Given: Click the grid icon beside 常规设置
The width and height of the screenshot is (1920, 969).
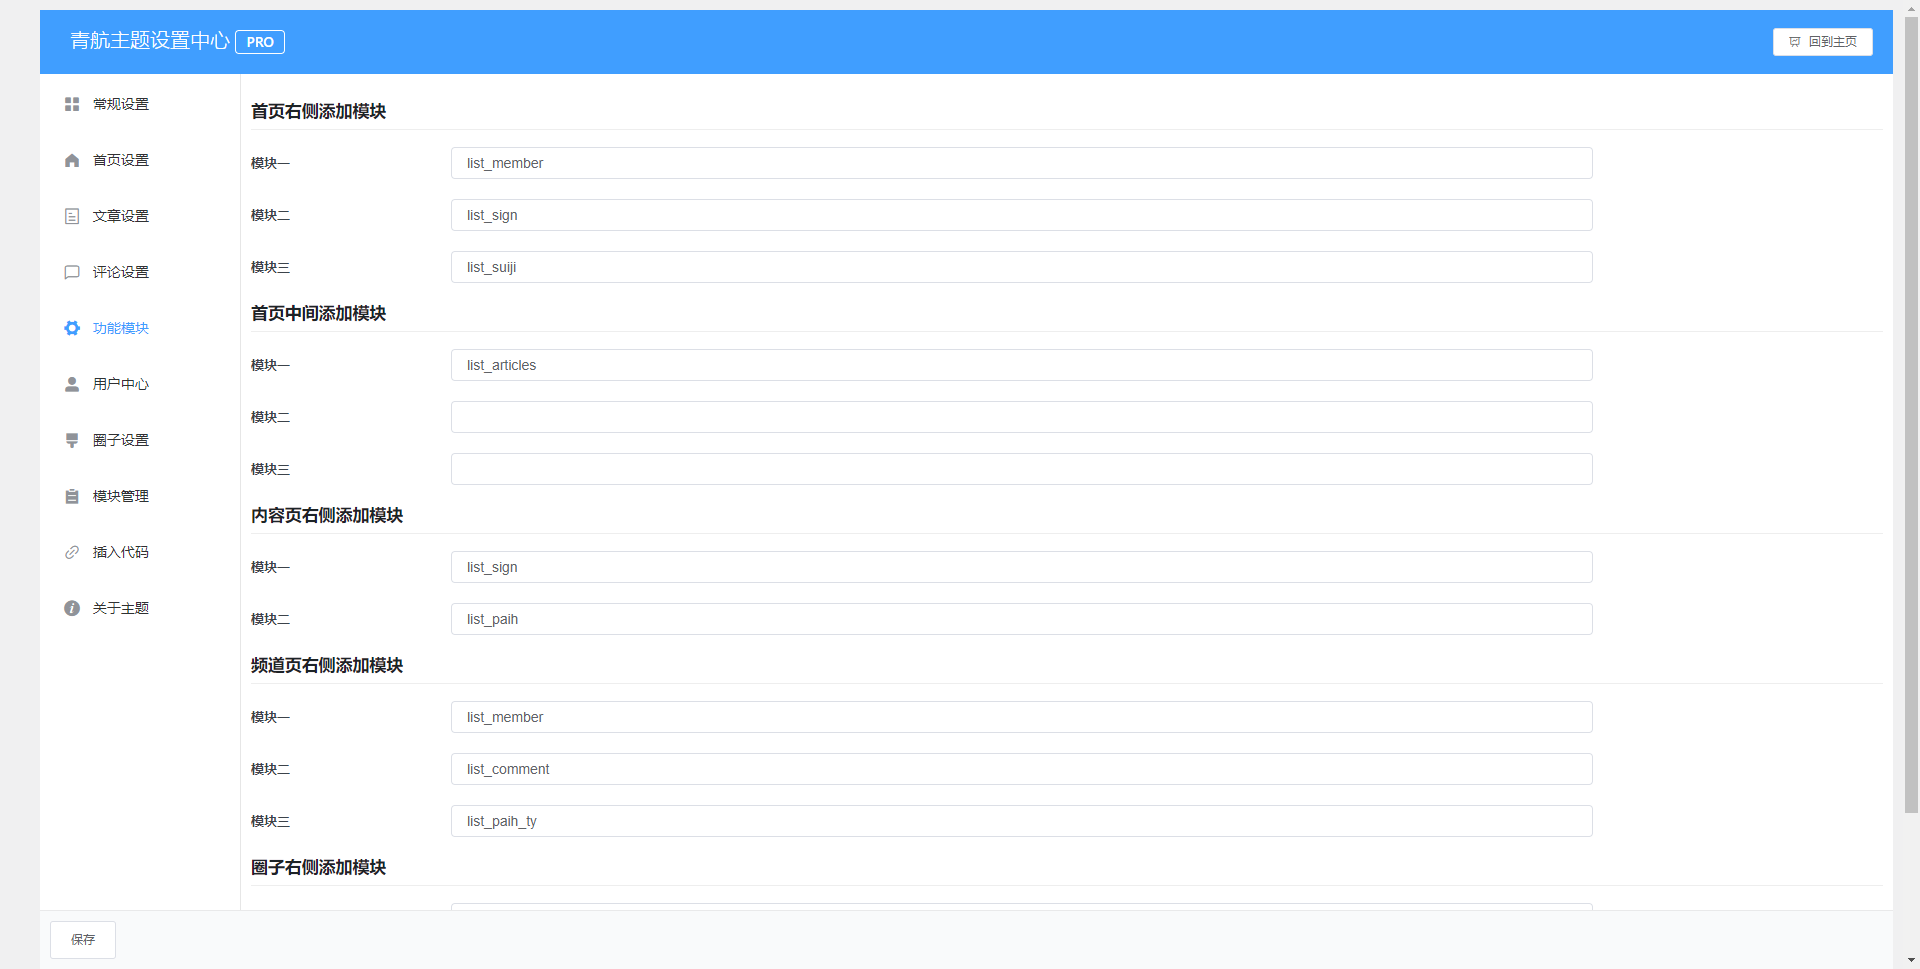Looking at the screenshot, I should coord(72,104).
